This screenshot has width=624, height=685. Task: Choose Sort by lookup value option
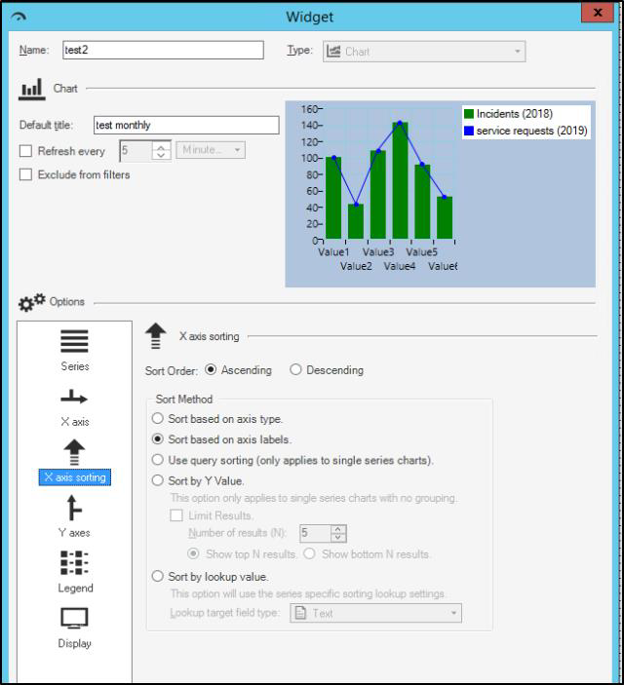(157, 576)
